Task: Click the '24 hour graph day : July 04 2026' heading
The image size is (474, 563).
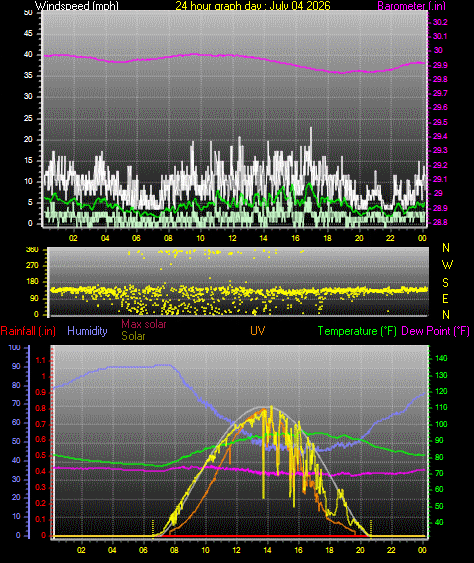Action: click(x=253, y=6)
